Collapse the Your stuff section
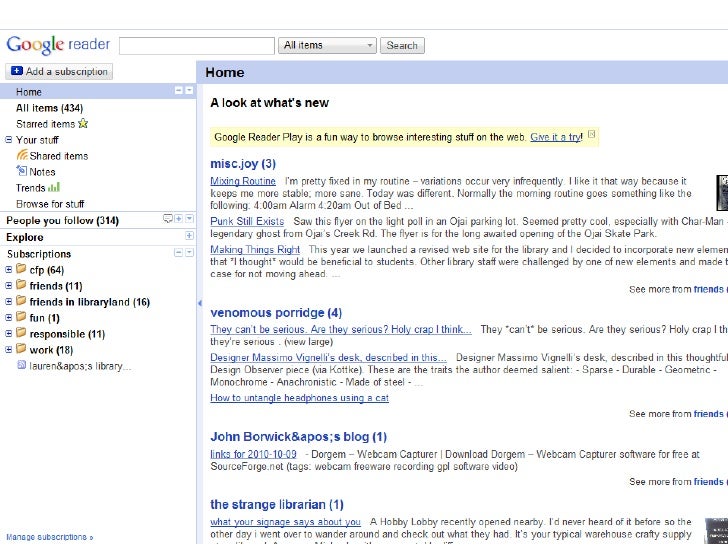This screenshot has width=728, height=546. click(8, 140)
